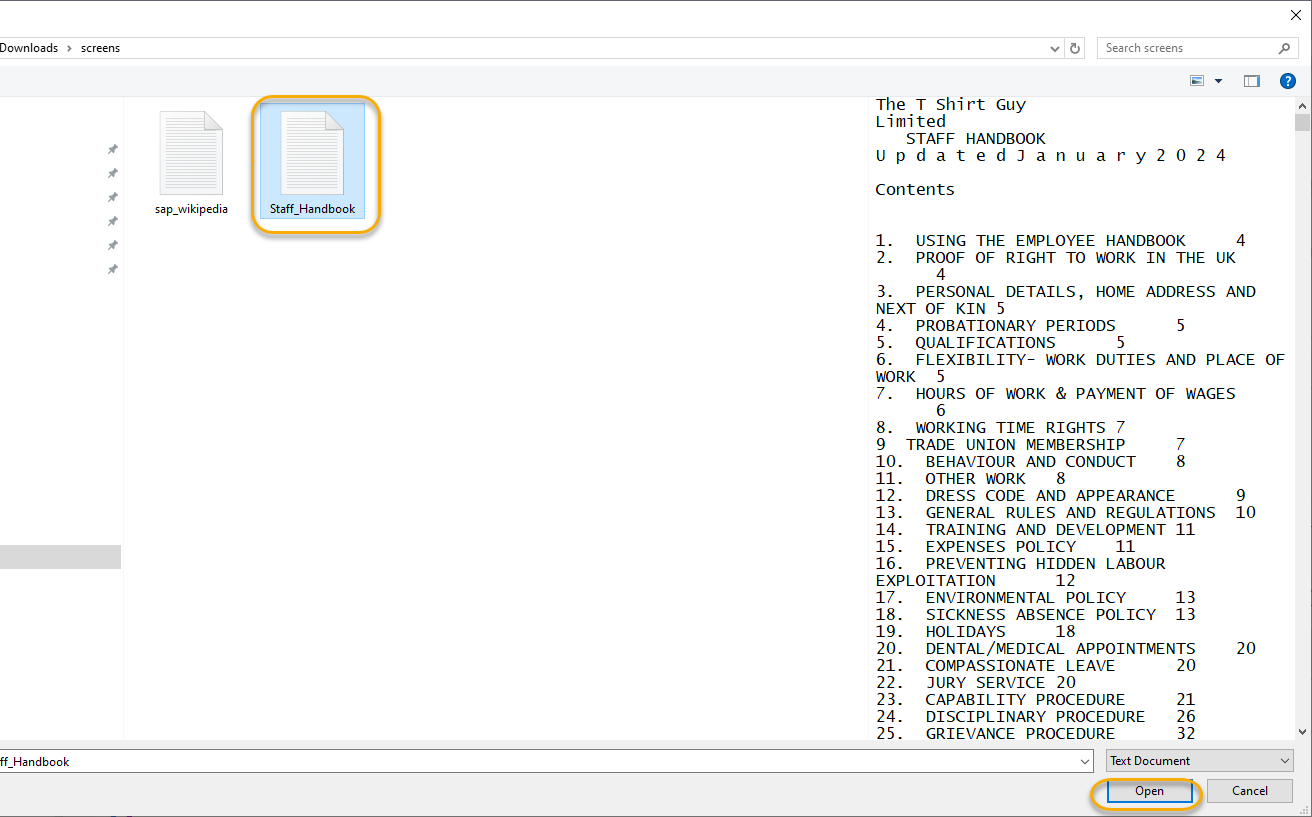Select the sap_wikipedia file icon
Screen dimensions: 1312x817
coord(191,153)
